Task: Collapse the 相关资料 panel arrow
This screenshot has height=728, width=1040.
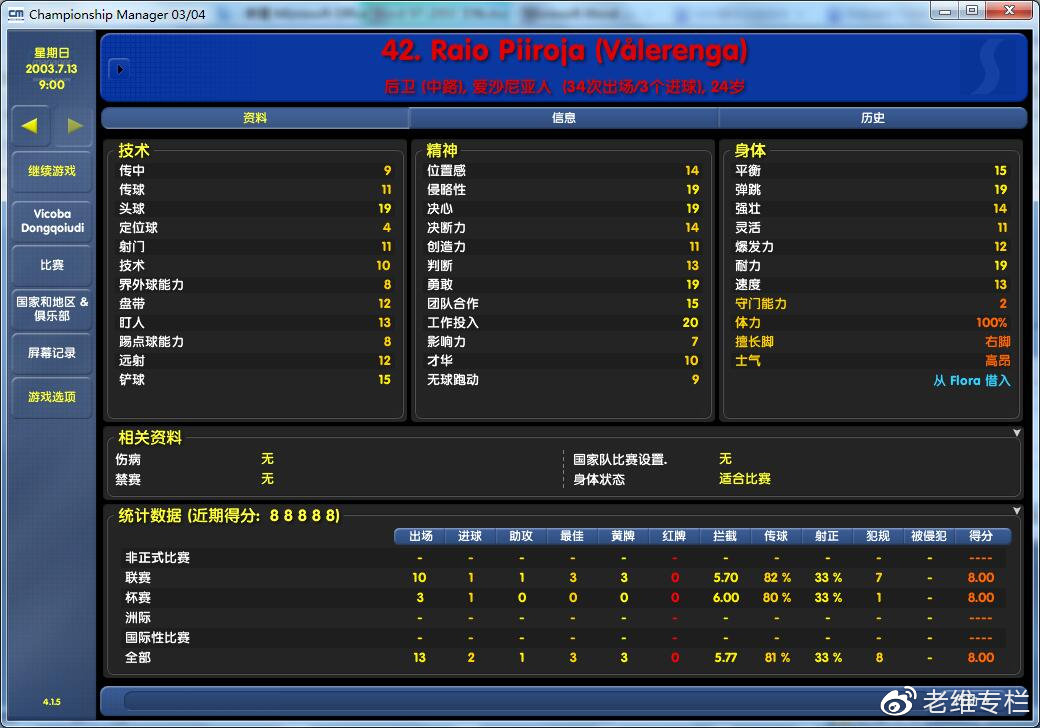Action: coord(1016,433)
